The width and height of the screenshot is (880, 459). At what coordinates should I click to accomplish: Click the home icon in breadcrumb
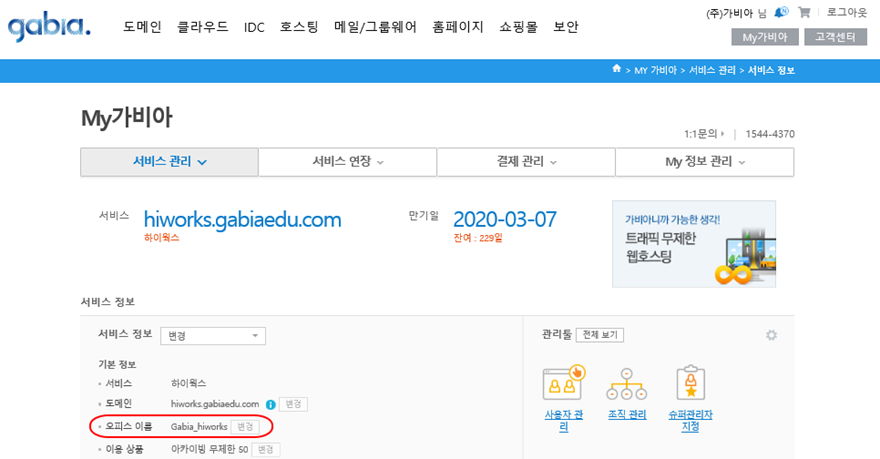pos(616,69)
